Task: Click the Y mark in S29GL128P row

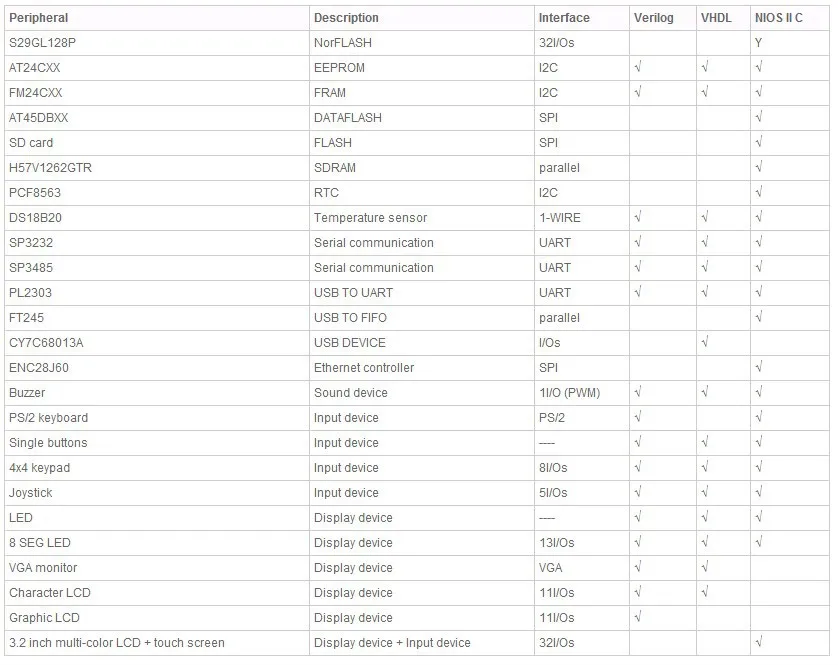Action: tap(758, 43)
